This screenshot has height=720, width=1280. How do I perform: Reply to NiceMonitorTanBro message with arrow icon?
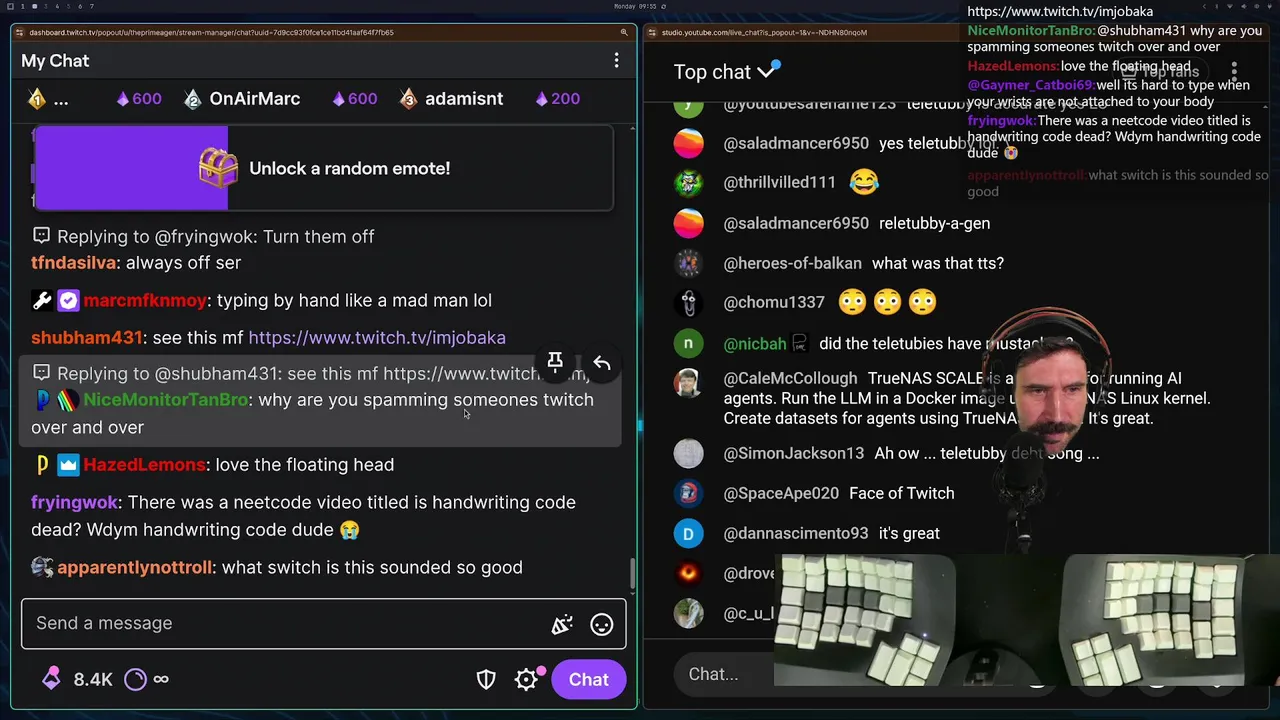coord(601,363)
